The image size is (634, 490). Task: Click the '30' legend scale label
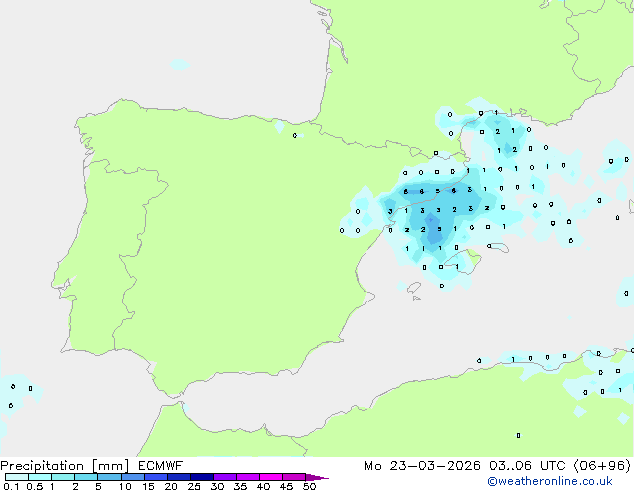(217, 486)
